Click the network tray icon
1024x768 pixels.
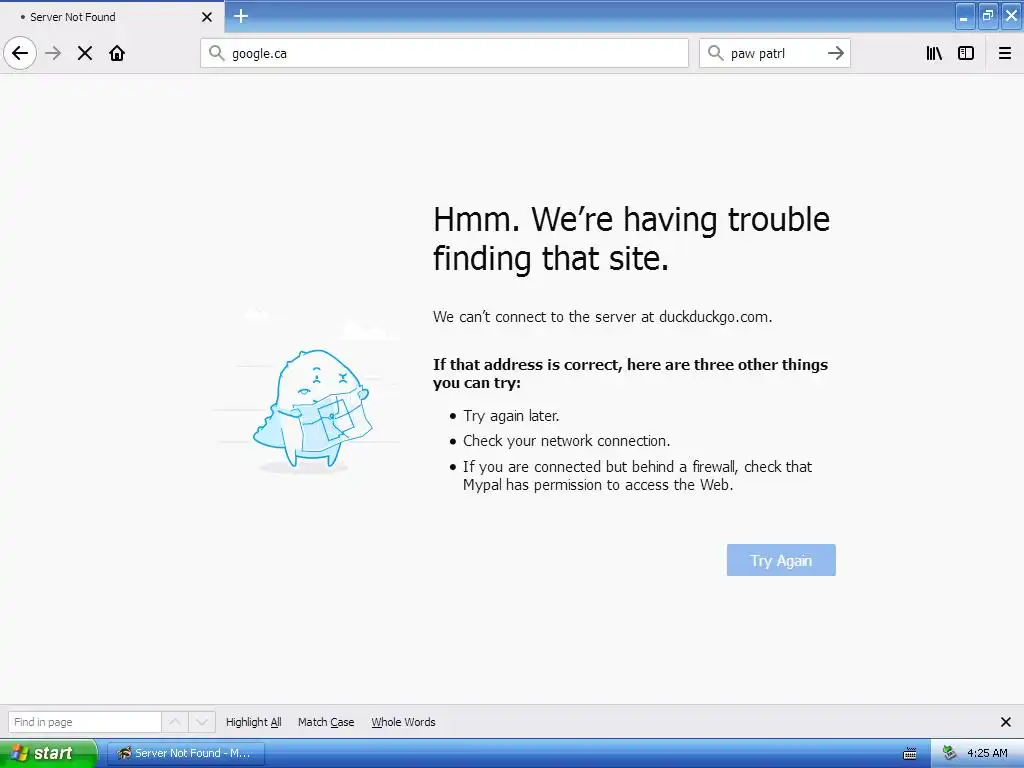coord(950,753)
